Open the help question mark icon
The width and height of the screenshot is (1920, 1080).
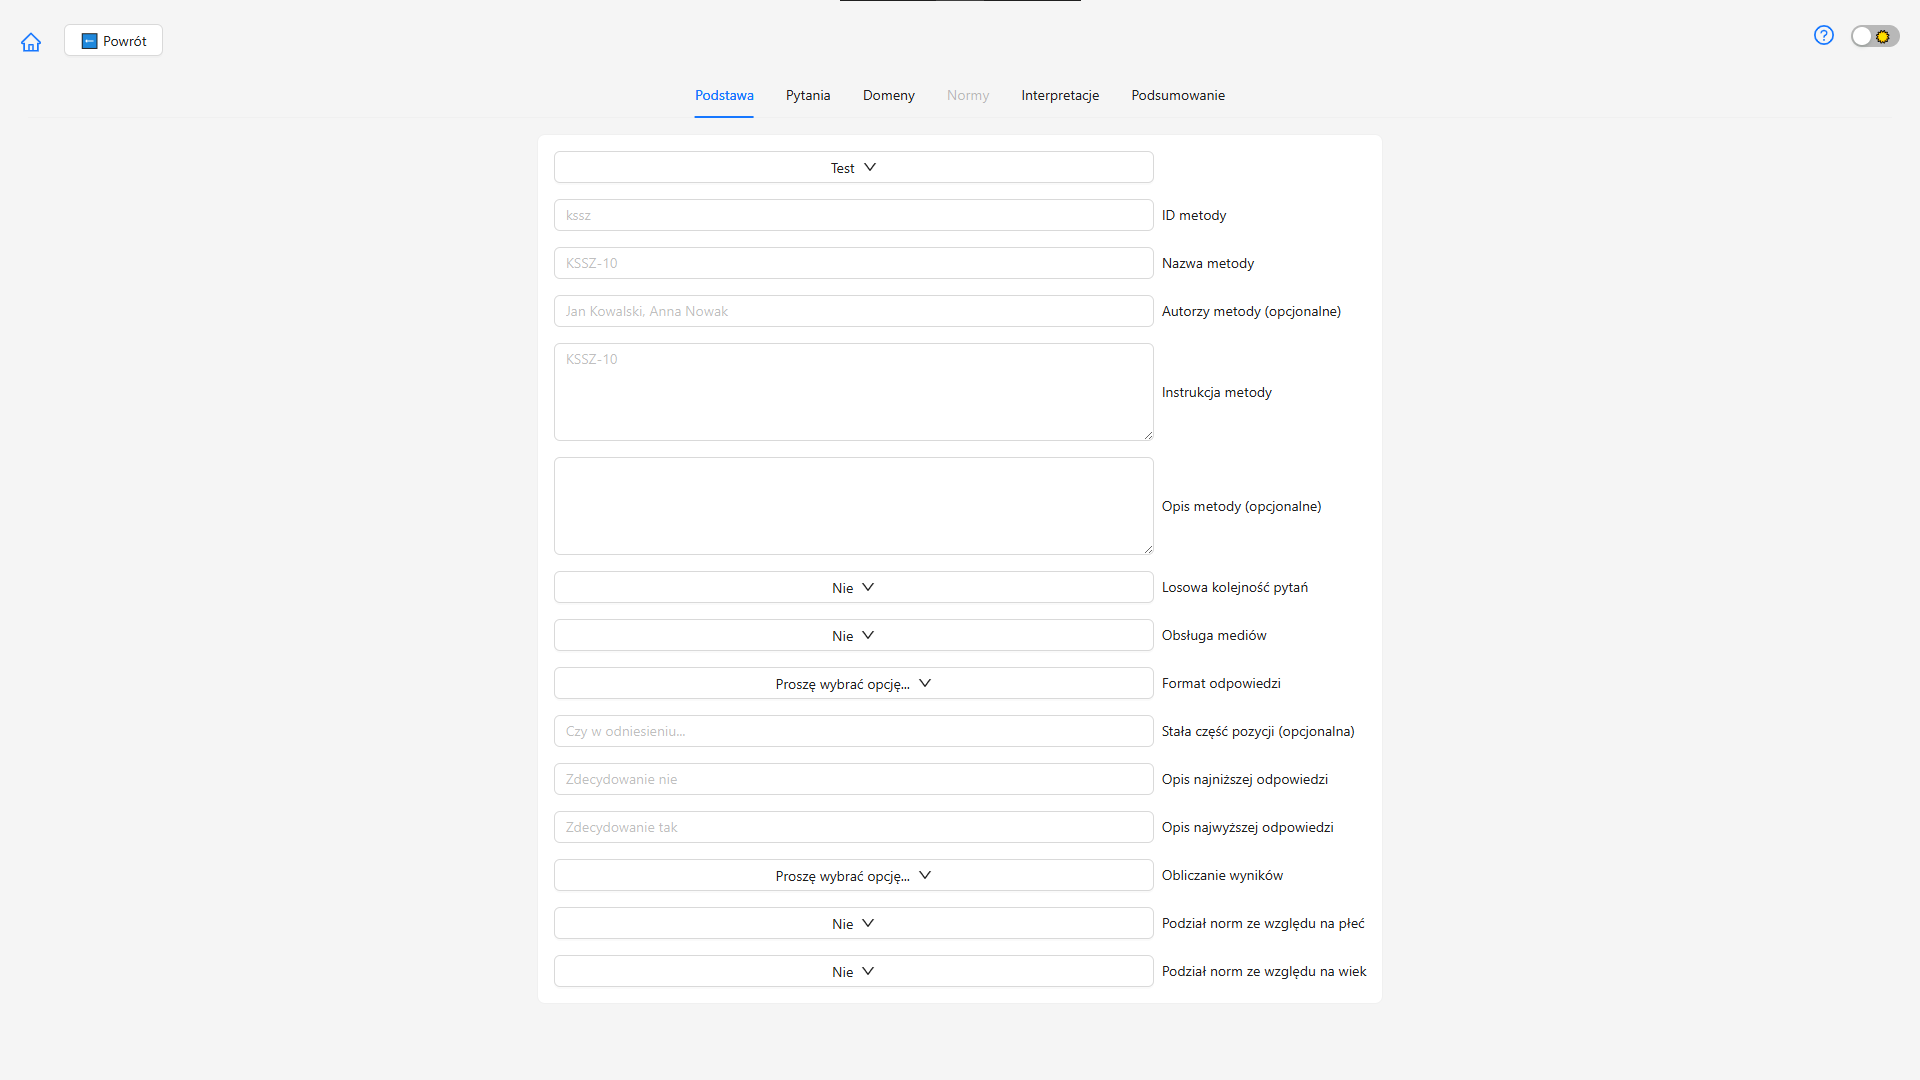pyautogui.click(x=1824, y=36)
